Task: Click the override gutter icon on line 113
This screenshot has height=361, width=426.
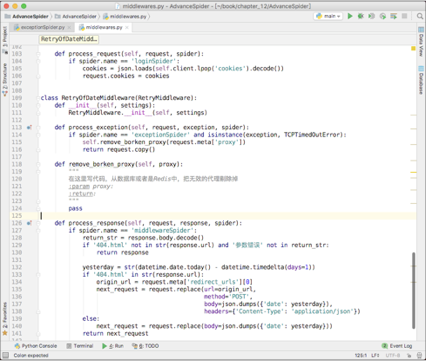Action: [29, 127]
